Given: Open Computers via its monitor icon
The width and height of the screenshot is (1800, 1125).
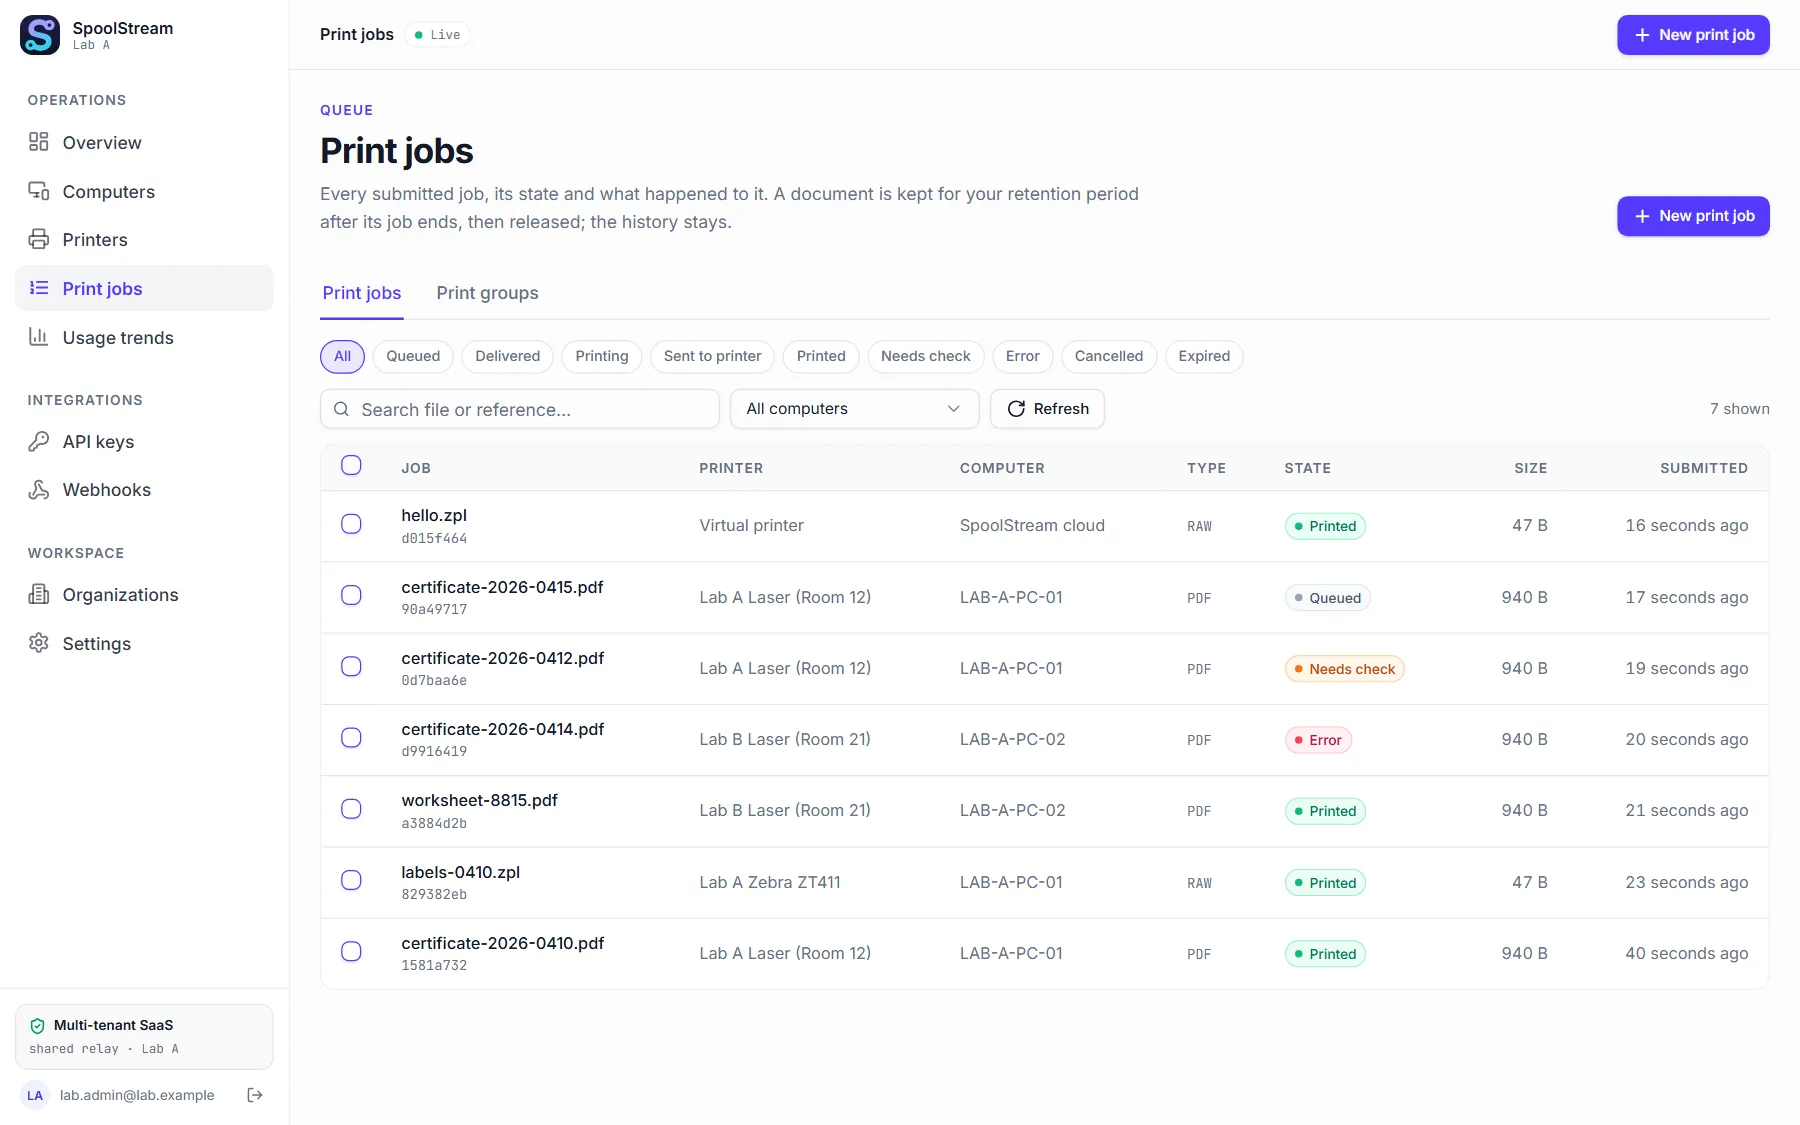Looking at the screenshot, I should pos(39,191).
